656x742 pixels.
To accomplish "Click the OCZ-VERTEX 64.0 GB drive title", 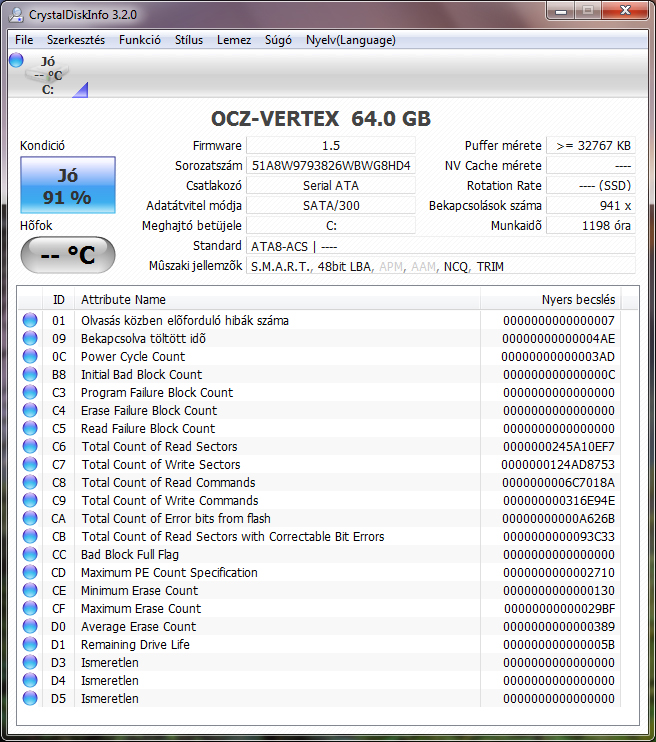I will click(321, 118).
